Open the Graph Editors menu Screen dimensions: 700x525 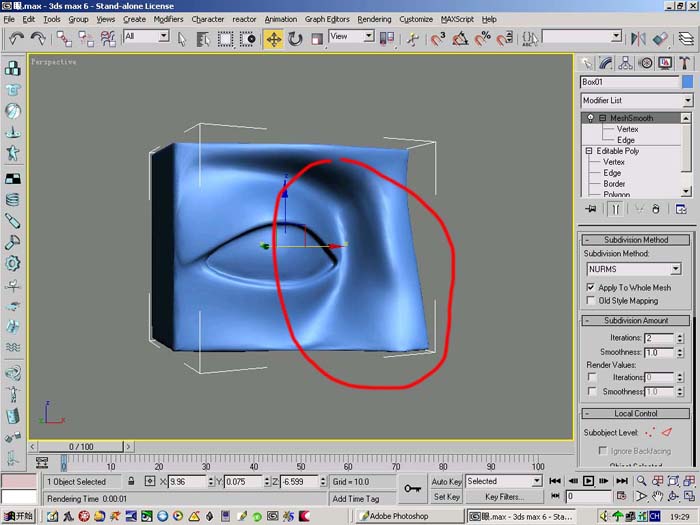click(327, 19)
